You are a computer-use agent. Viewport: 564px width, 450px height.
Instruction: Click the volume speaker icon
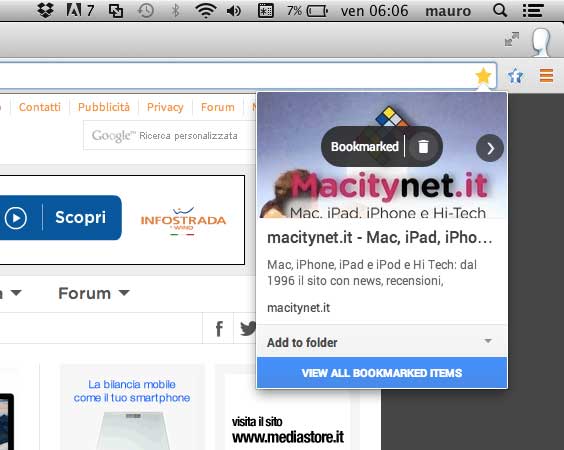point(234,11)
